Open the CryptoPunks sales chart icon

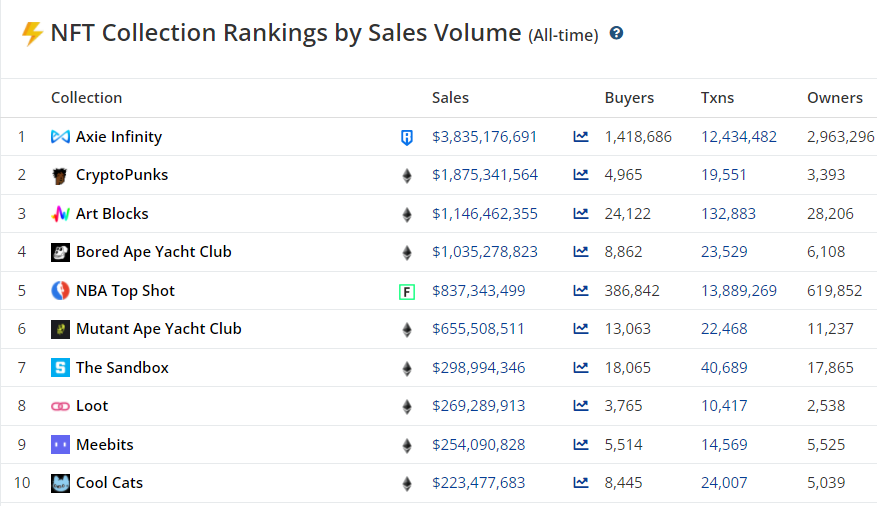click(x=581, y=175)
